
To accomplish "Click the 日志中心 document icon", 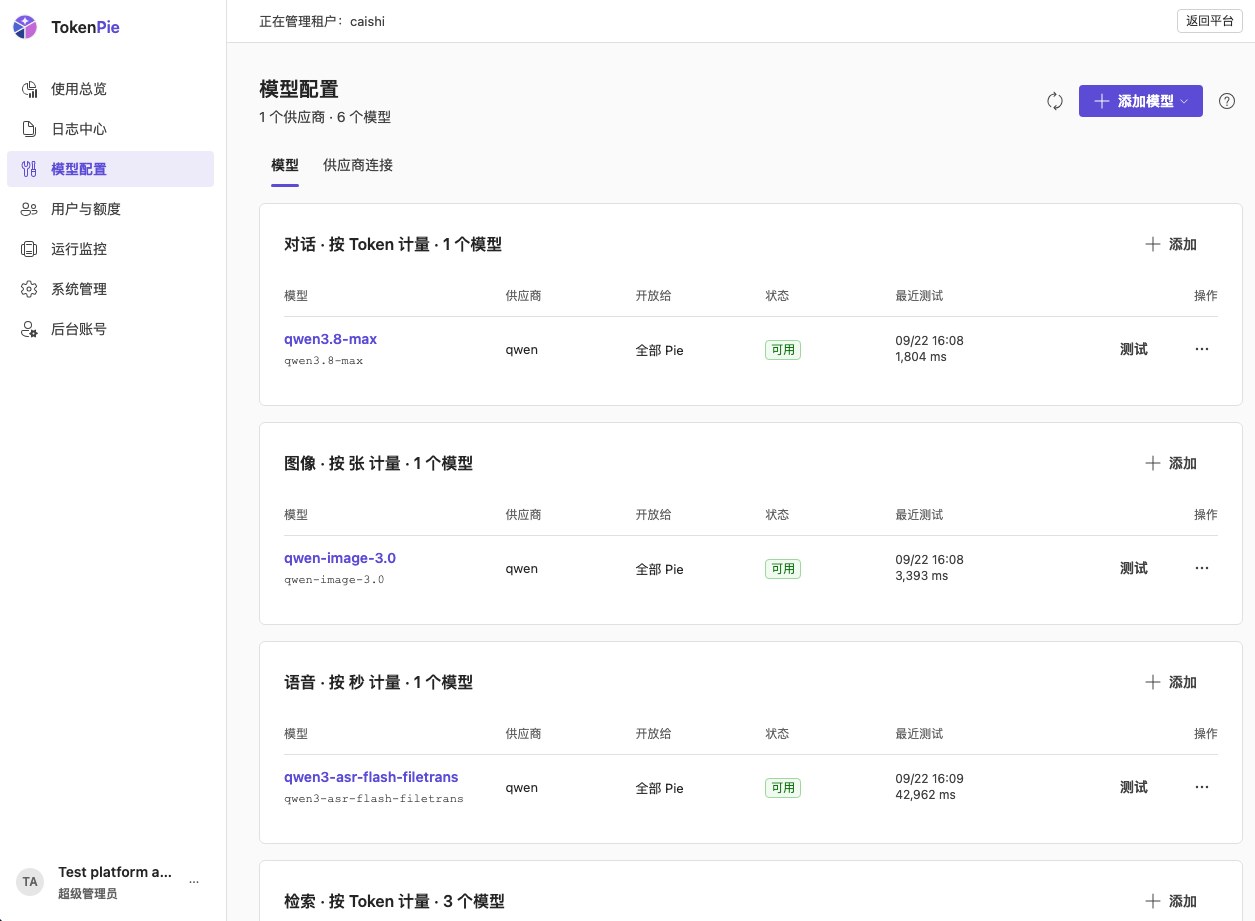I will [x=30, y=129].
